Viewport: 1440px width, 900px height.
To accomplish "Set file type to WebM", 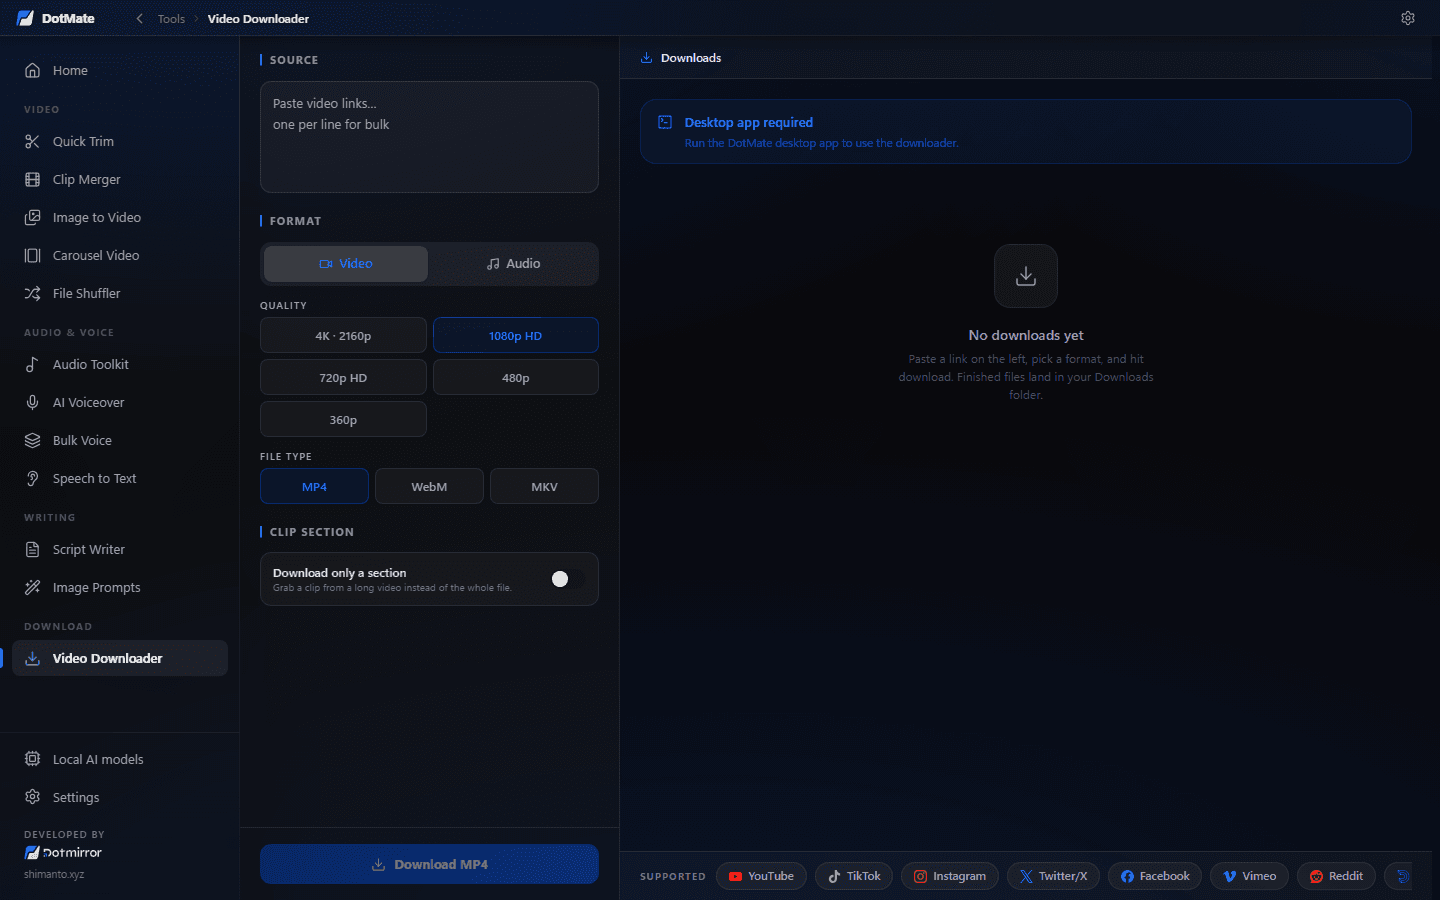I will [x=429, y=487].
